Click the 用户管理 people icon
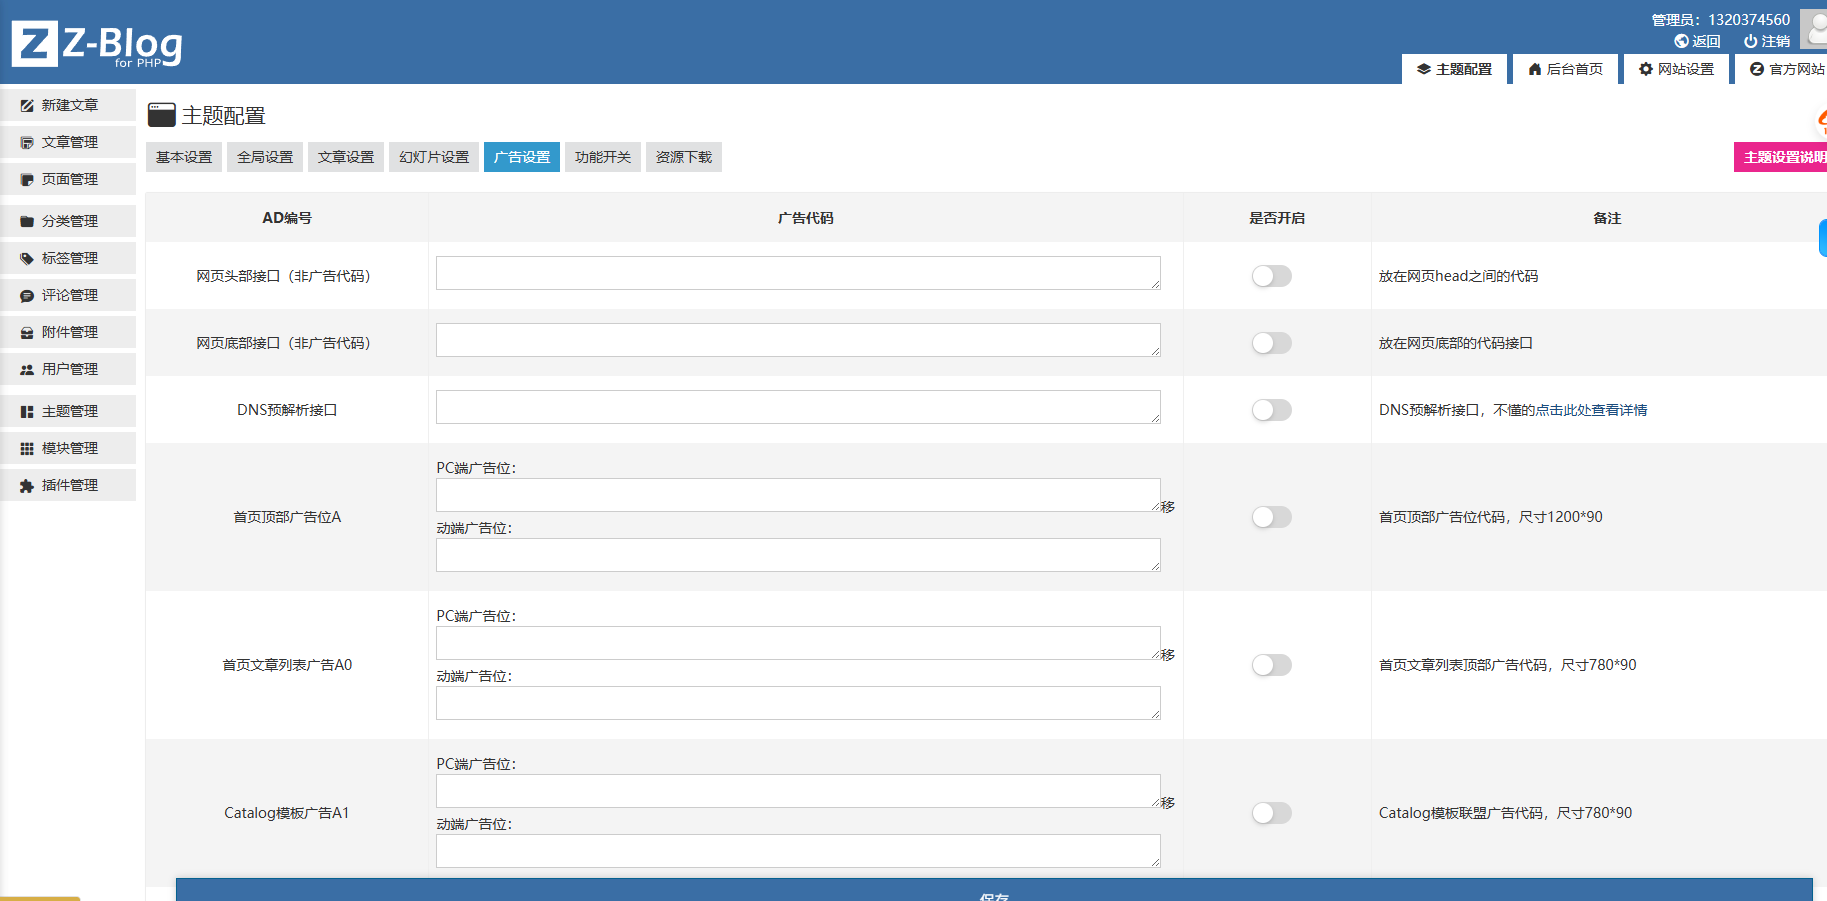Screen dimensions: 1827x901 coord(27,369)
